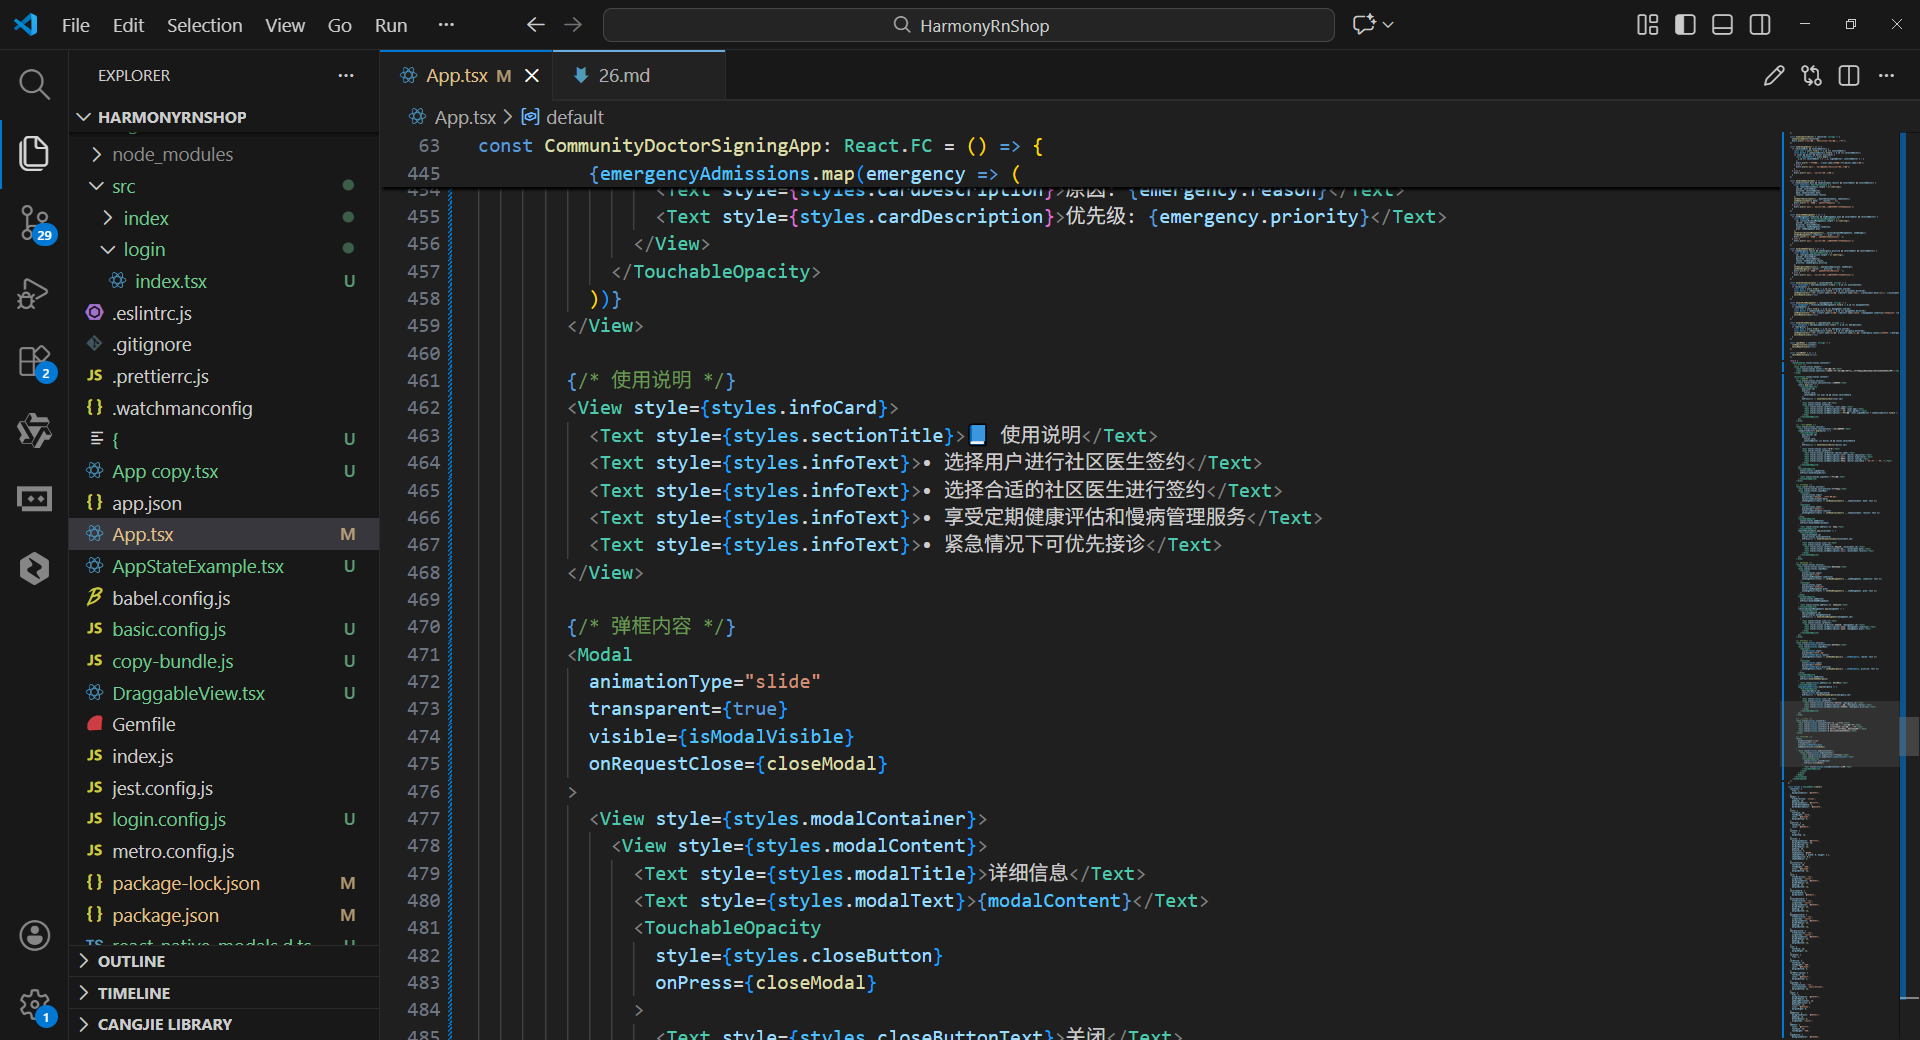Open the pinwheel-star extension icon in activity bar
This screenshot has width=1920, height=1040.
(34, 431)
